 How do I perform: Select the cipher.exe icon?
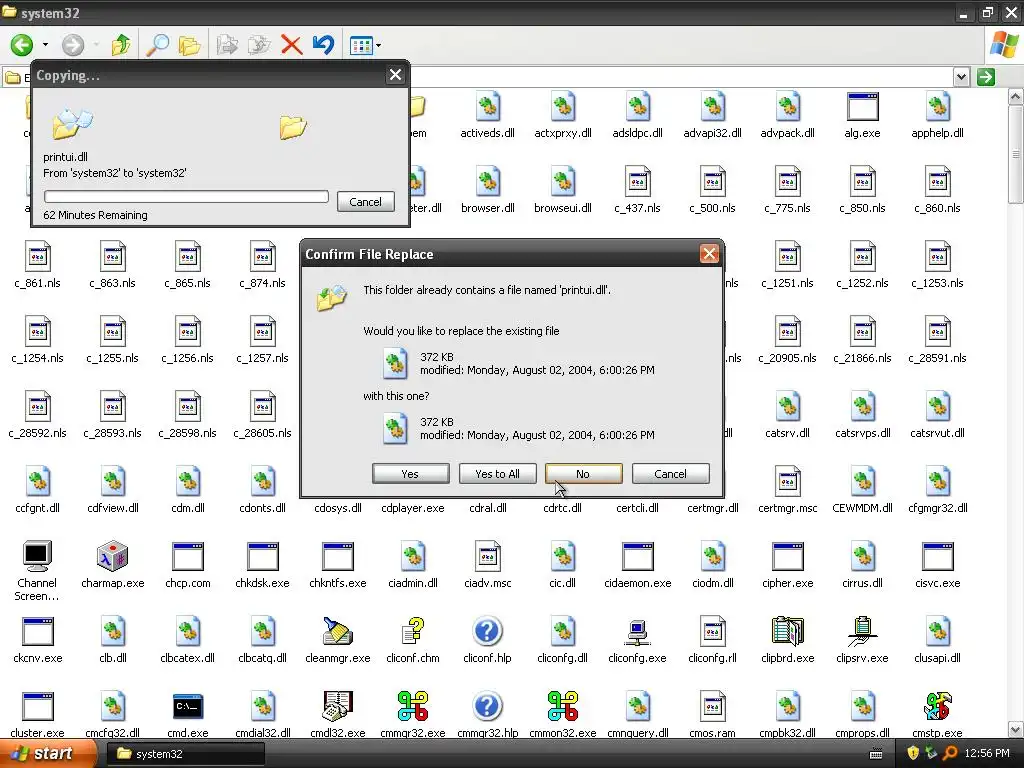788,557
